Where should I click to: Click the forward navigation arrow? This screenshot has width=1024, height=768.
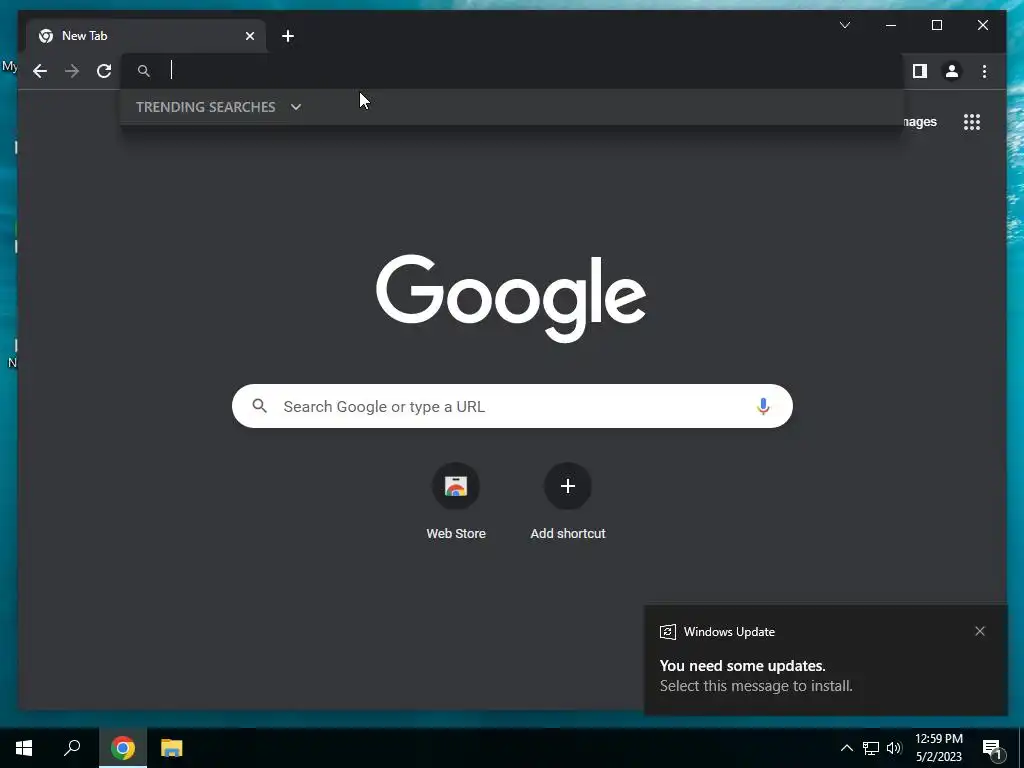click(72, 71)
